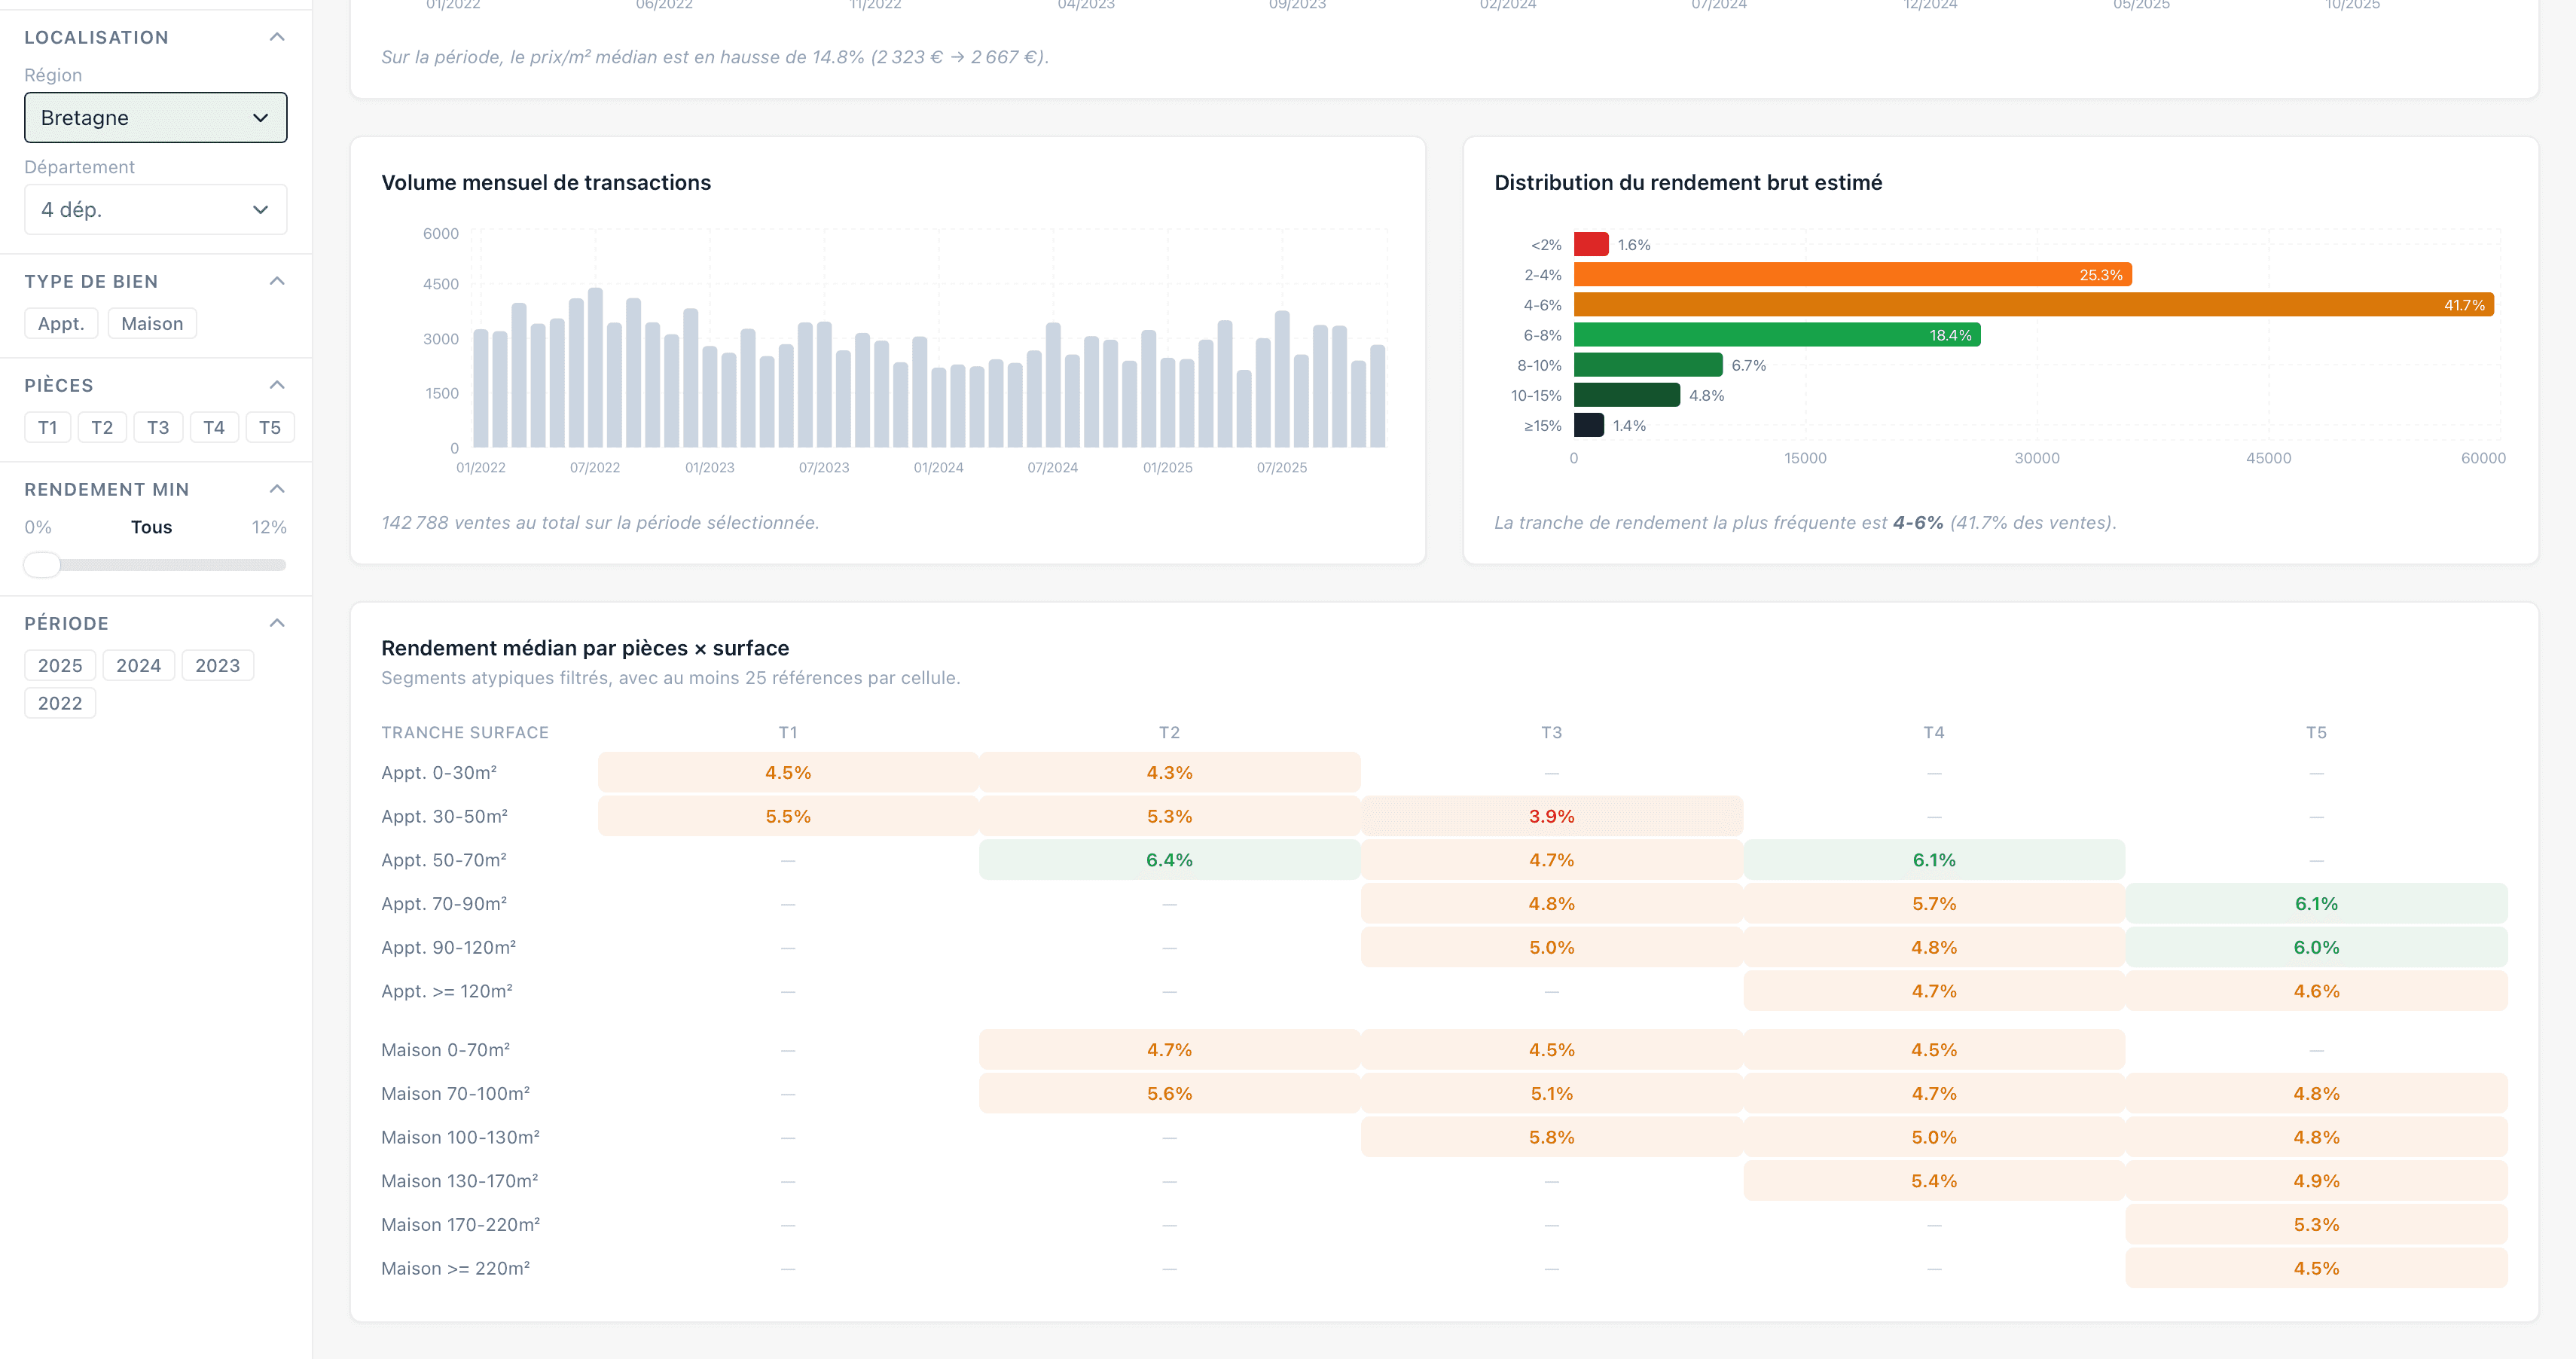Viewport: 2576px width, 1359px height.
Task: Click the T1 column header in the table
Action: tap(788, 733)
